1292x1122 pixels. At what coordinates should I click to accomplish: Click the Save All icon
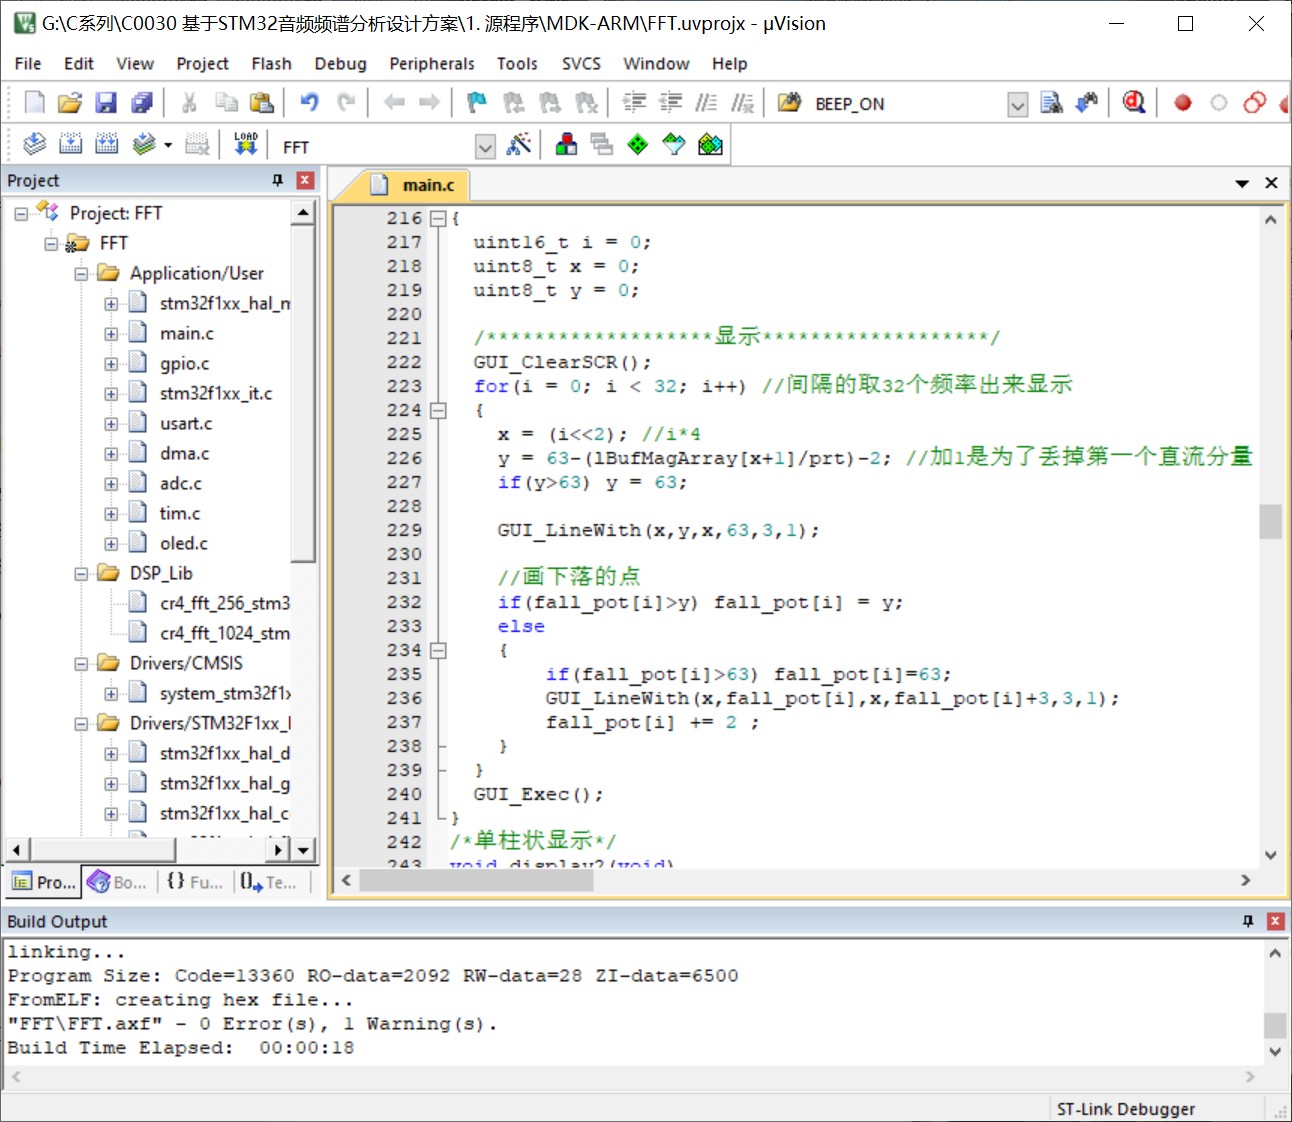[x=142, y=102]
